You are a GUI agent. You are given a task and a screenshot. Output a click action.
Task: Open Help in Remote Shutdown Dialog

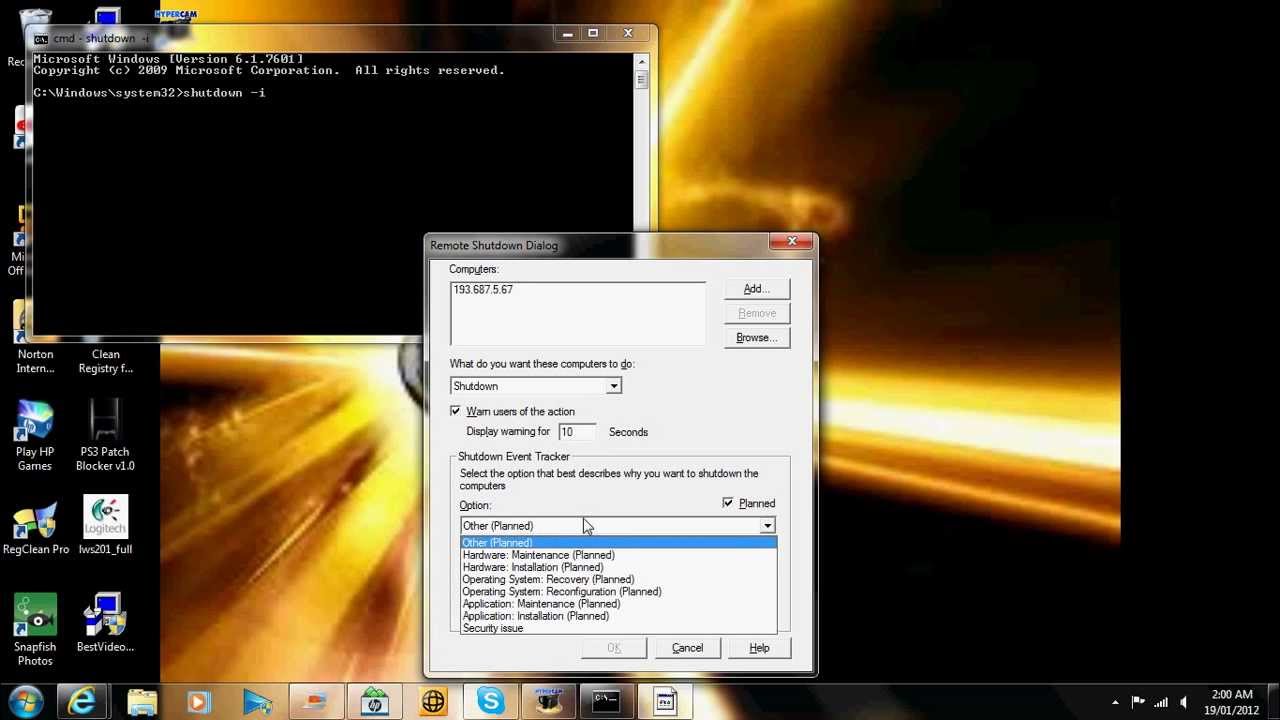click(759, 648)
